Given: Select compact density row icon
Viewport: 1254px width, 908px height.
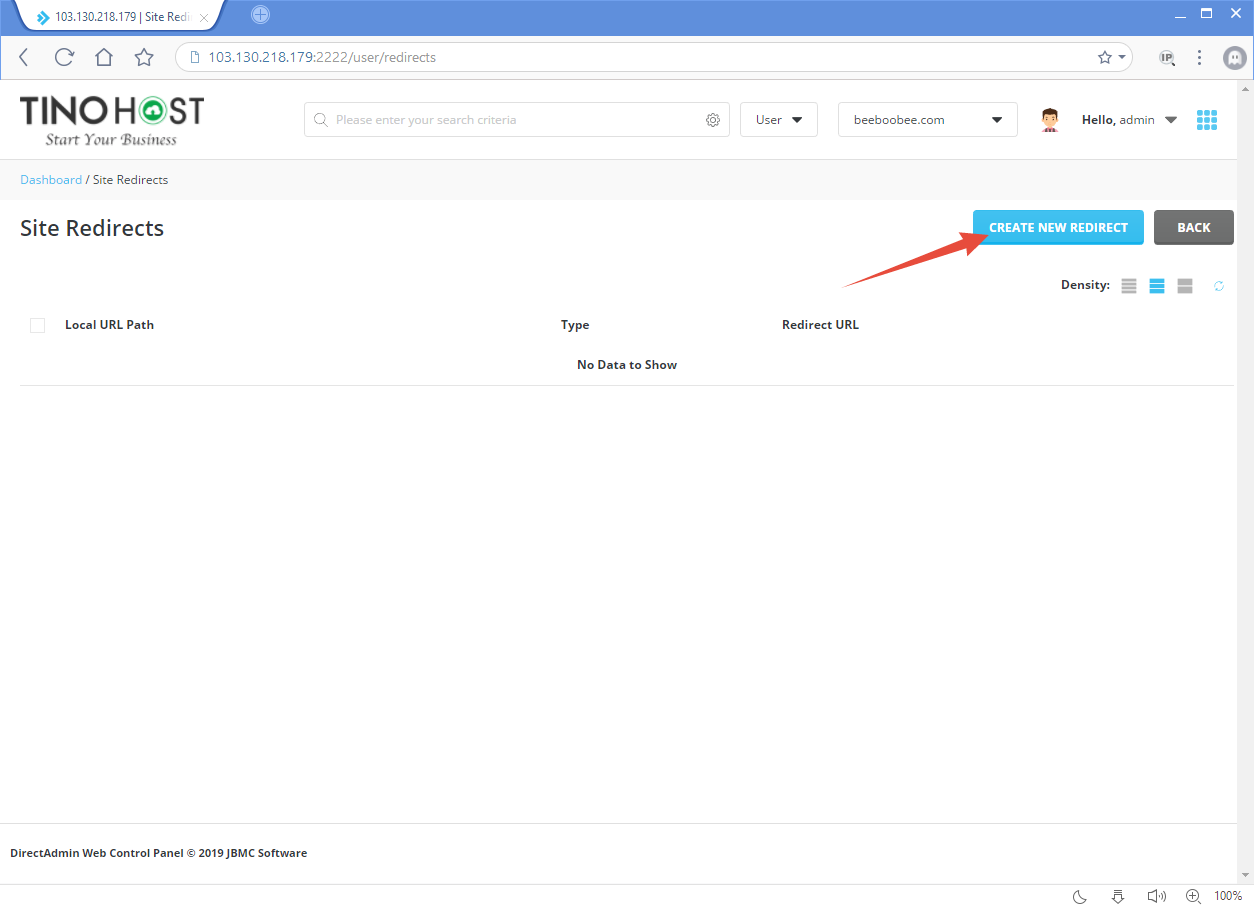Looking at the screenshot, I should [x=1129, y=286].
